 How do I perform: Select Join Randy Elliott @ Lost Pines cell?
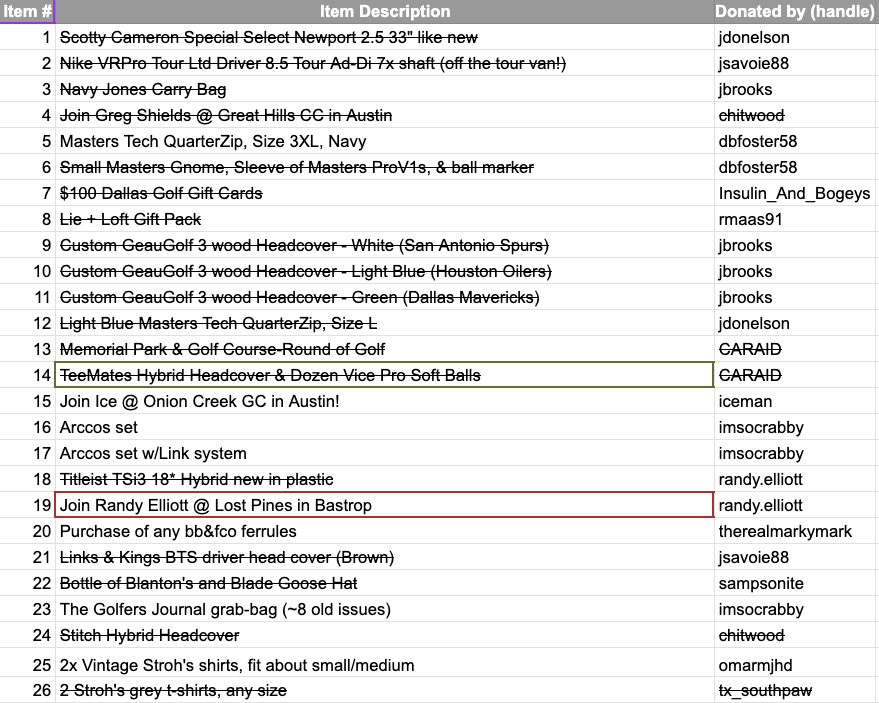point(385,505)
